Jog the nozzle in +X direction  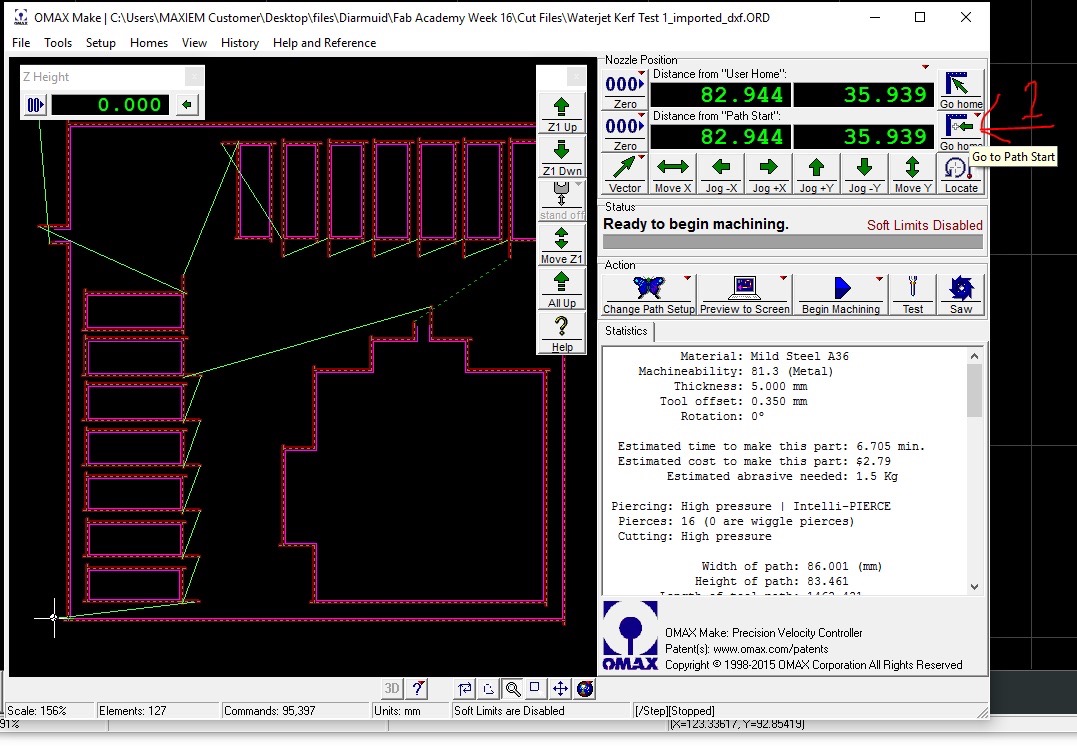pos(769,174)
